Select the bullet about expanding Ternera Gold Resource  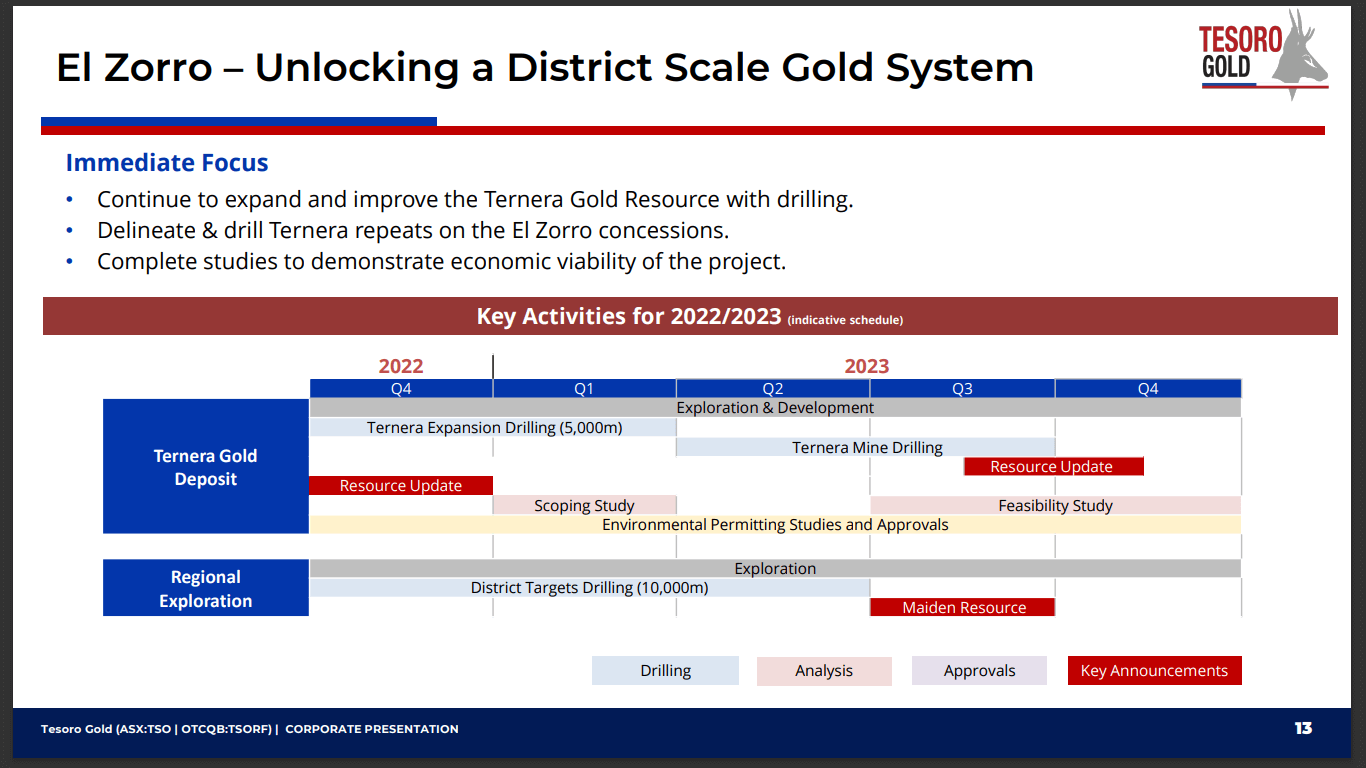[x=475, y=199]
